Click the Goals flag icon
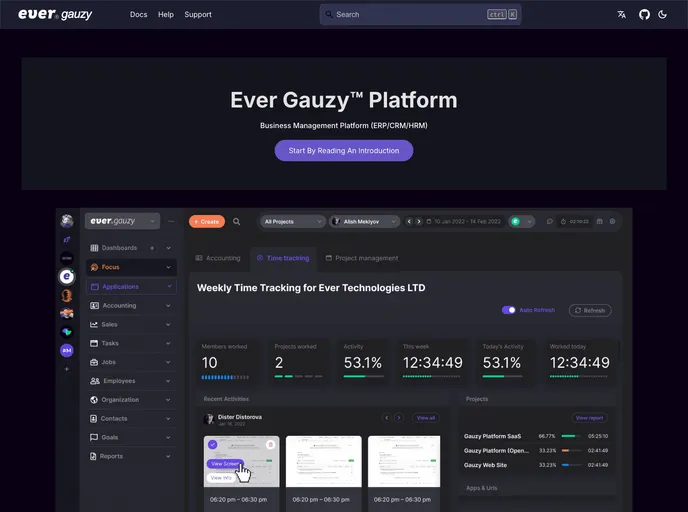 [x=94, y=437]
